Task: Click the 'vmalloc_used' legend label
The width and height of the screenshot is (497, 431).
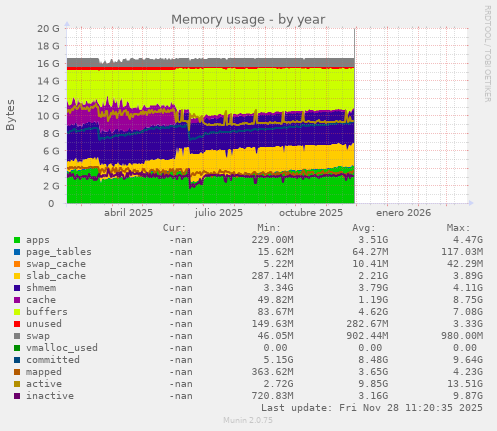Action: pos(62,348)
